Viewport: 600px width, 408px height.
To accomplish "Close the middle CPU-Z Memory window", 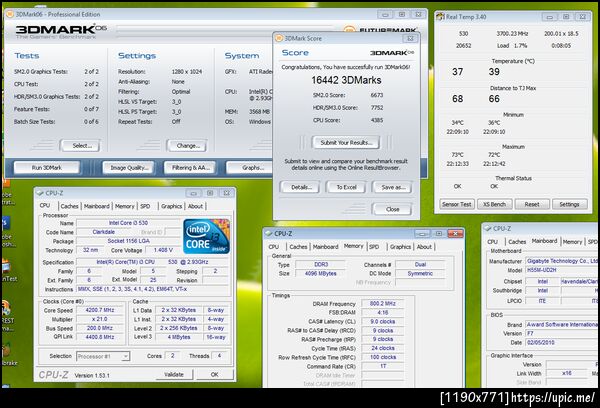I will [x=455, y=233].
